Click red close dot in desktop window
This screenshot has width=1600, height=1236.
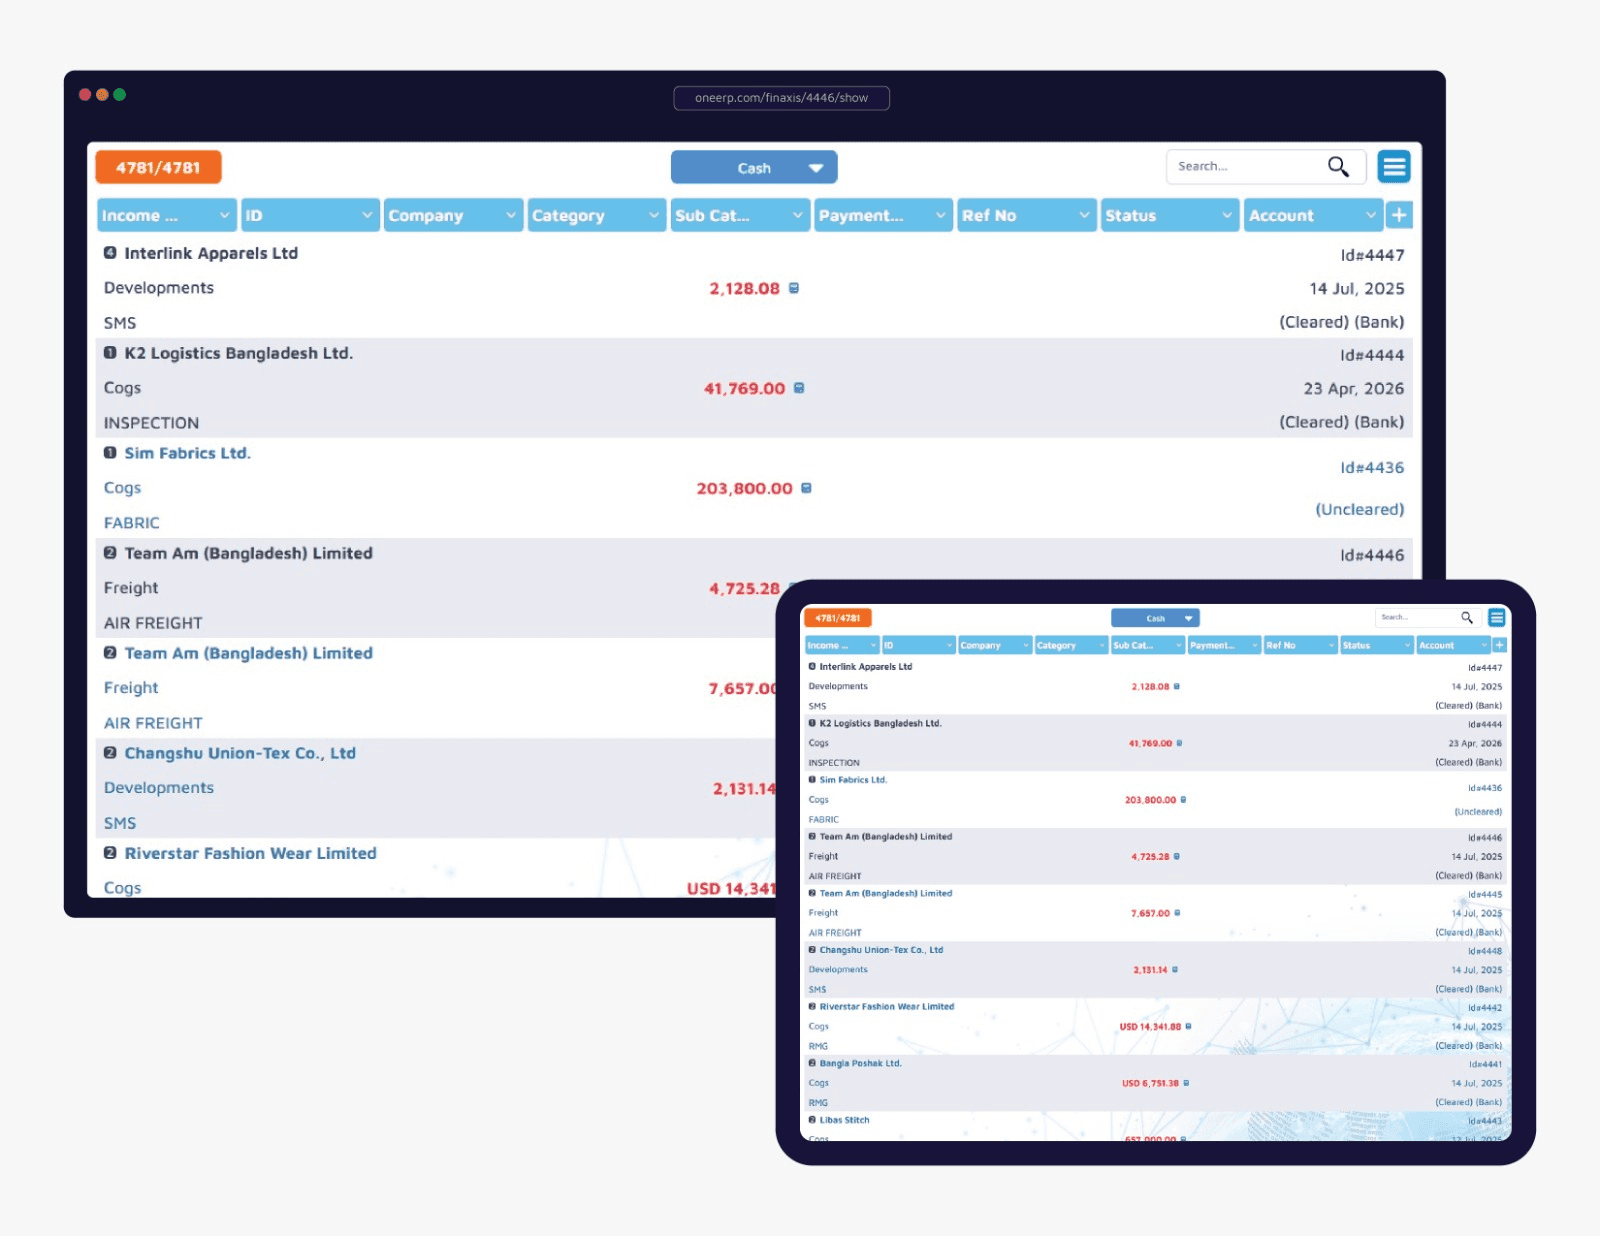point(85,95)
